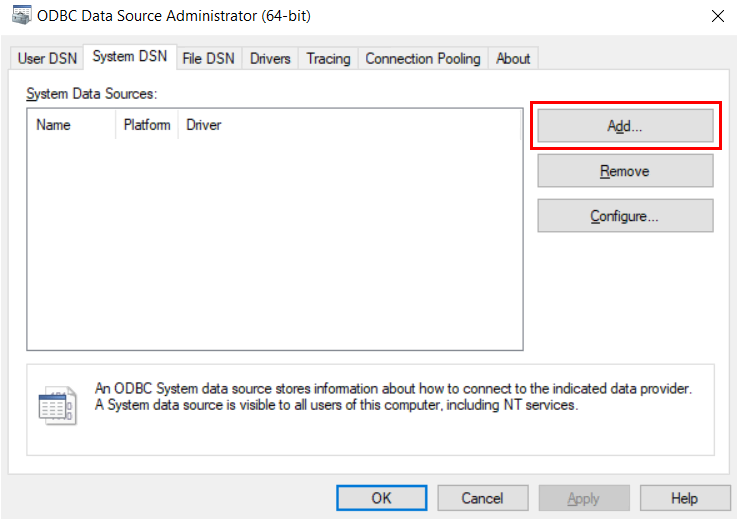The image size is (737, 520).
Task: Close the ODBC Data Source Administrator window
Action: [x=717, y=16]
